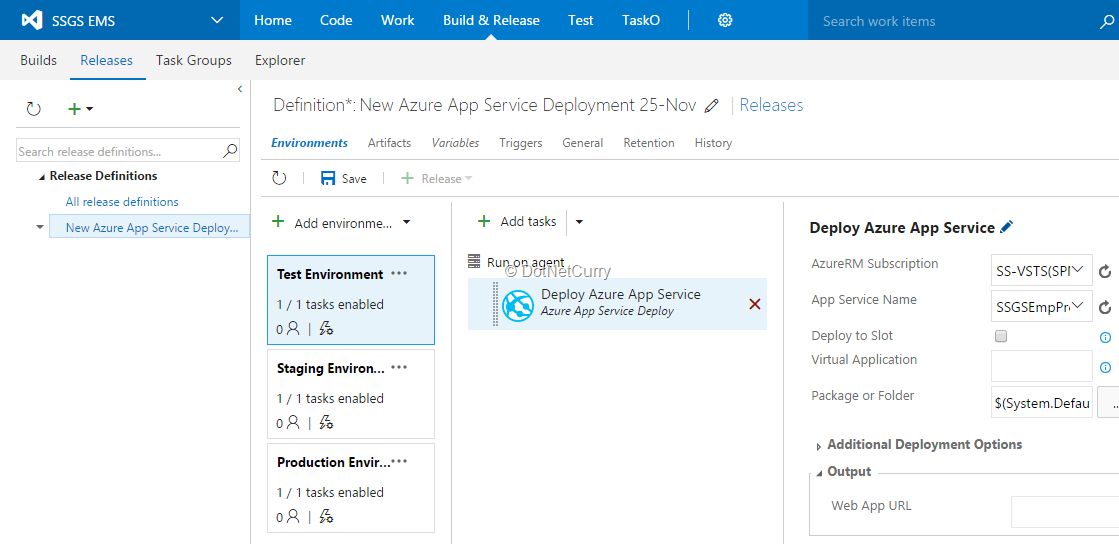Open the Add tasks dropdown arrow
1119x544 pixels.
pos(579,222)
